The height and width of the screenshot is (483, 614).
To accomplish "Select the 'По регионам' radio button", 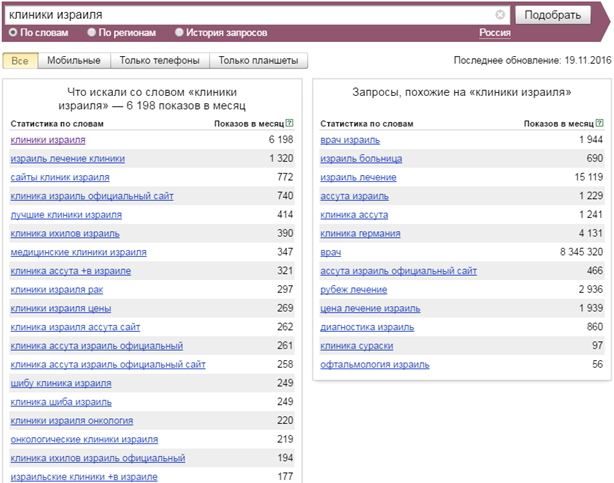I will (91, 32).
